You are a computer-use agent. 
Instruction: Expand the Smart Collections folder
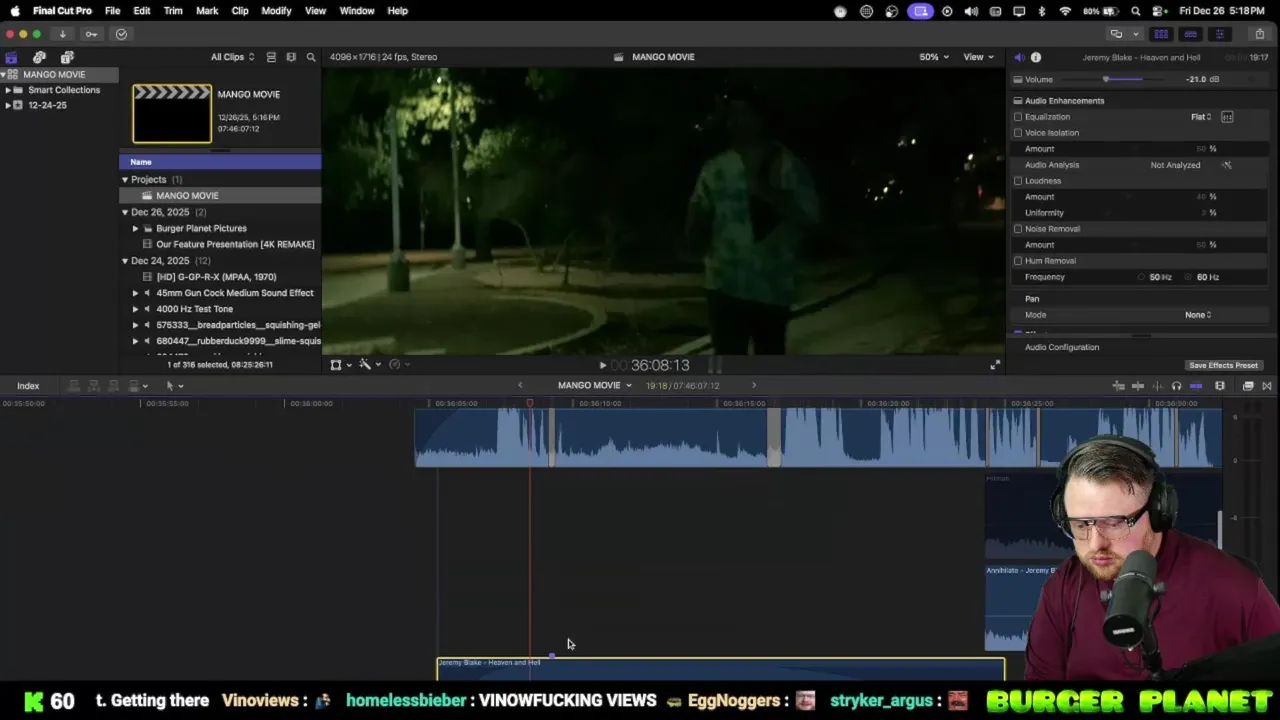pos(8,90)
